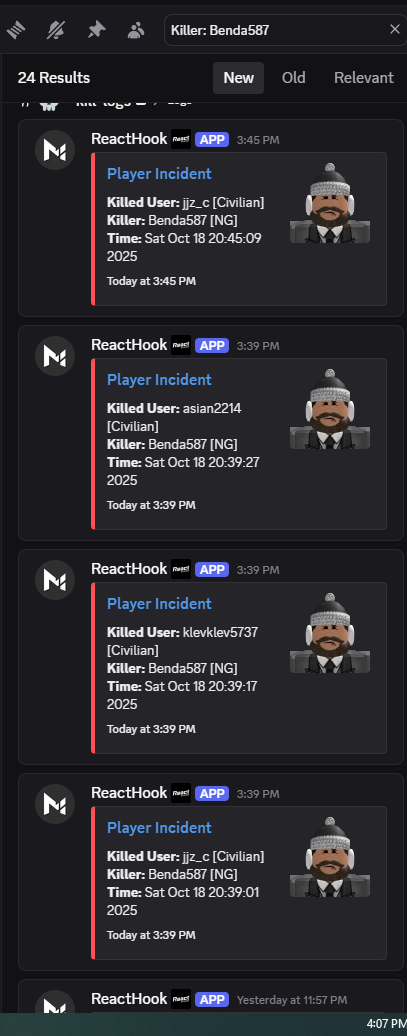Edit the search field 'Killer: Benda587'
The image size is (407, 1036).
click(274, 30)
